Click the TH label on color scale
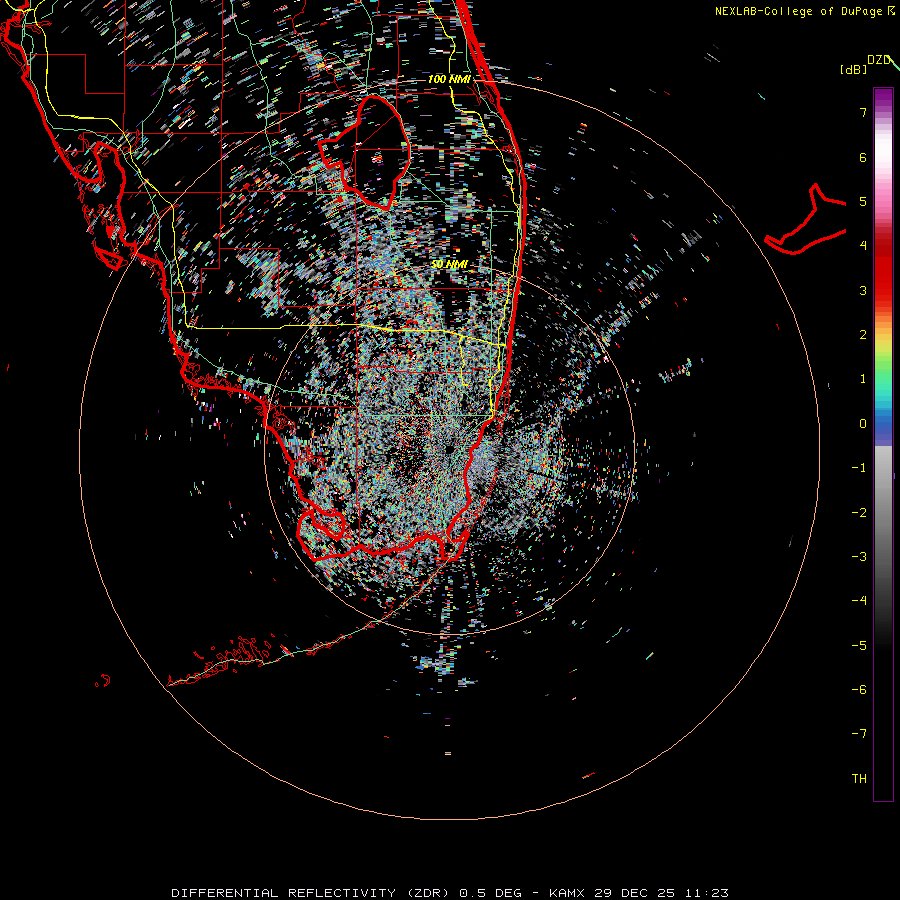The height and width of the screenshot is (900, 900). coord(859,779)
